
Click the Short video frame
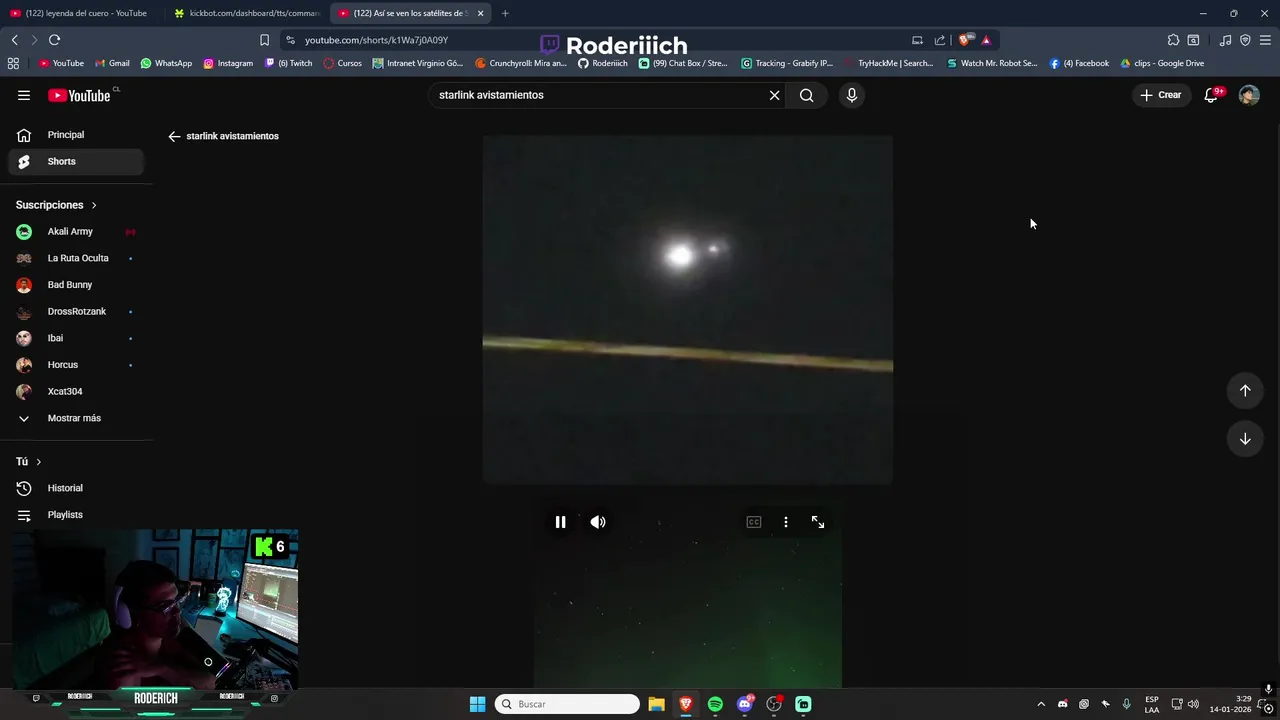coord(688,310)
